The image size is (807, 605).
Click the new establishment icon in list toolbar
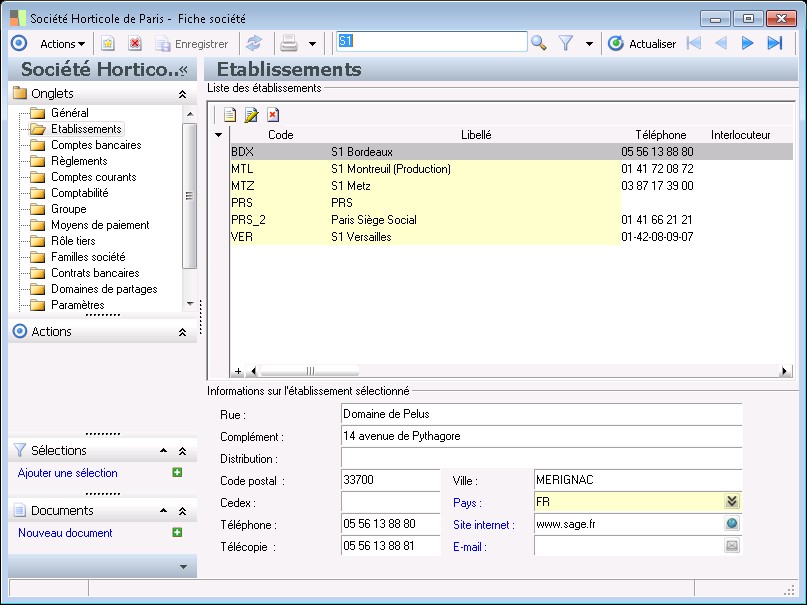coord(230,115)
